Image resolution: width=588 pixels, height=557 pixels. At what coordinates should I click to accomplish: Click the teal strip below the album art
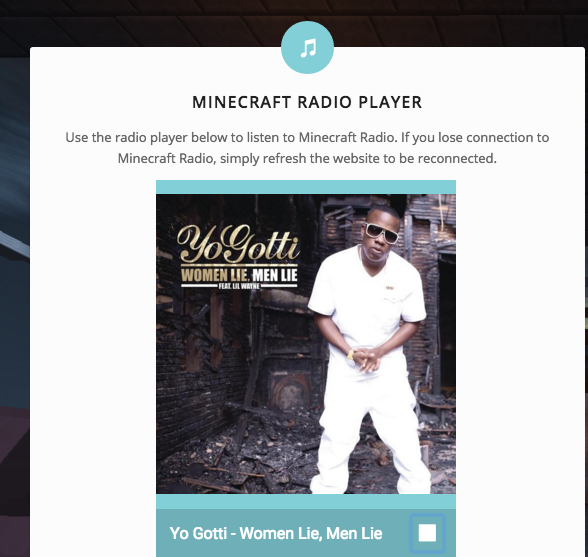click(306, 501)
